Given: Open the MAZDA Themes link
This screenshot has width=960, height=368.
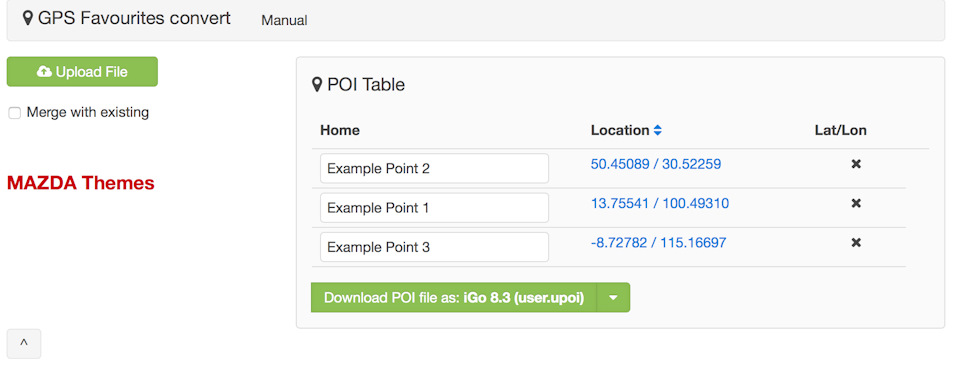Looking at the screenshot, I should pos(81,182).
